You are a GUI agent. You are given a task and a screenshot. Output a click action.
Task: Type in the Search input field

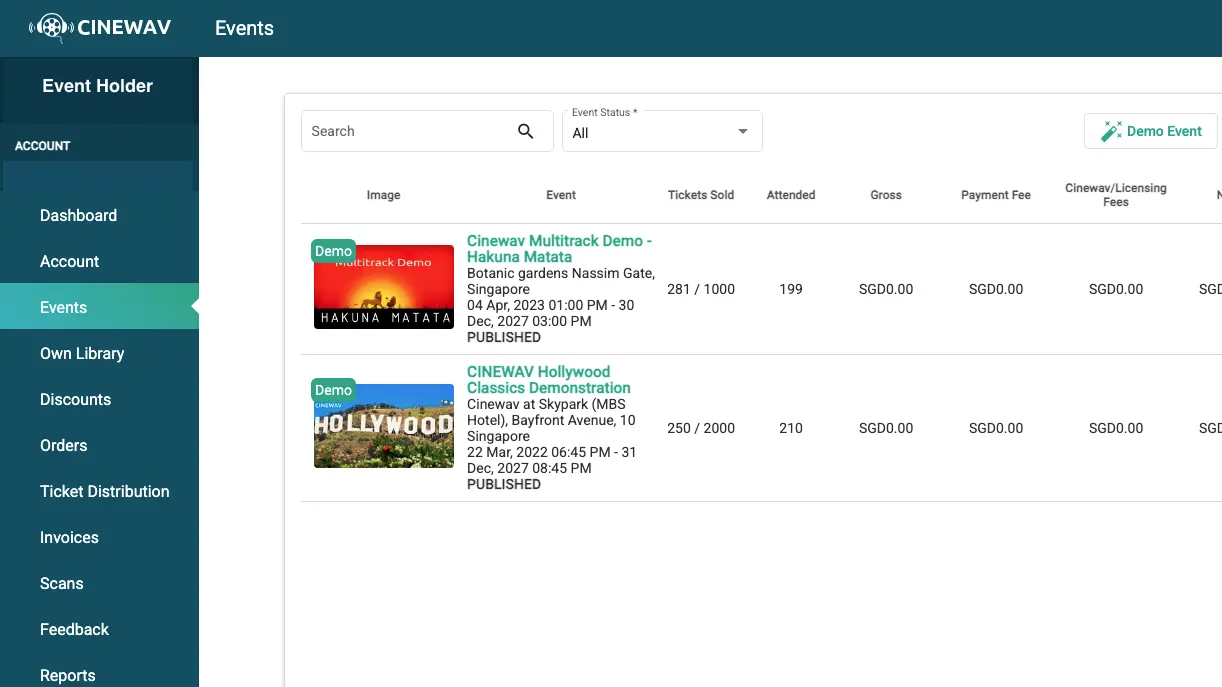tap(408, 131)
